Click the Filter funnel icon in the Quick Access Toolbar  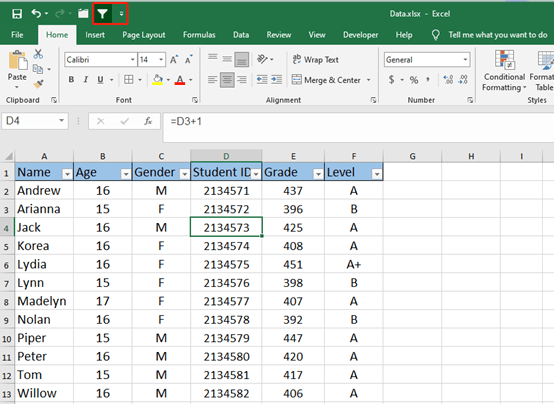(102, 14)
